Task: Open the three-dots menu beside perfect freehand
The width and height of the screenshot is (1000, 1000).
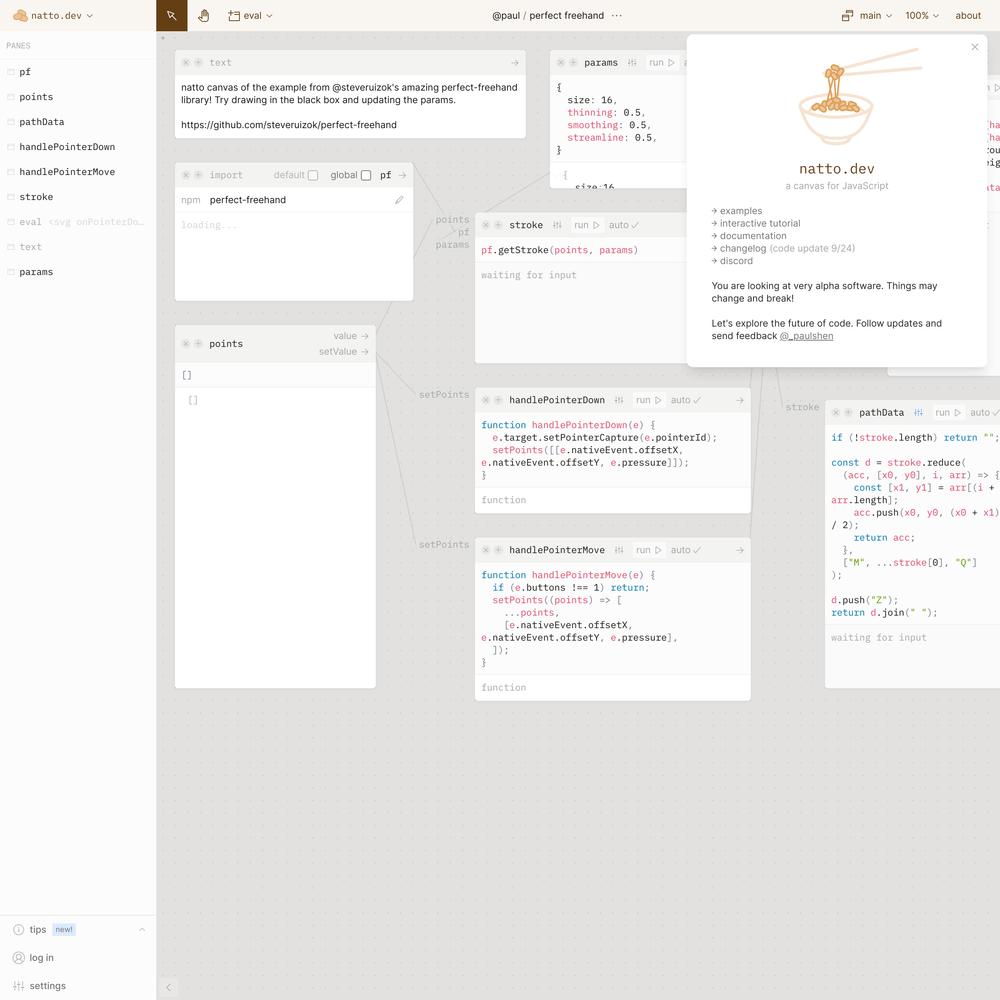Action: 616,15
